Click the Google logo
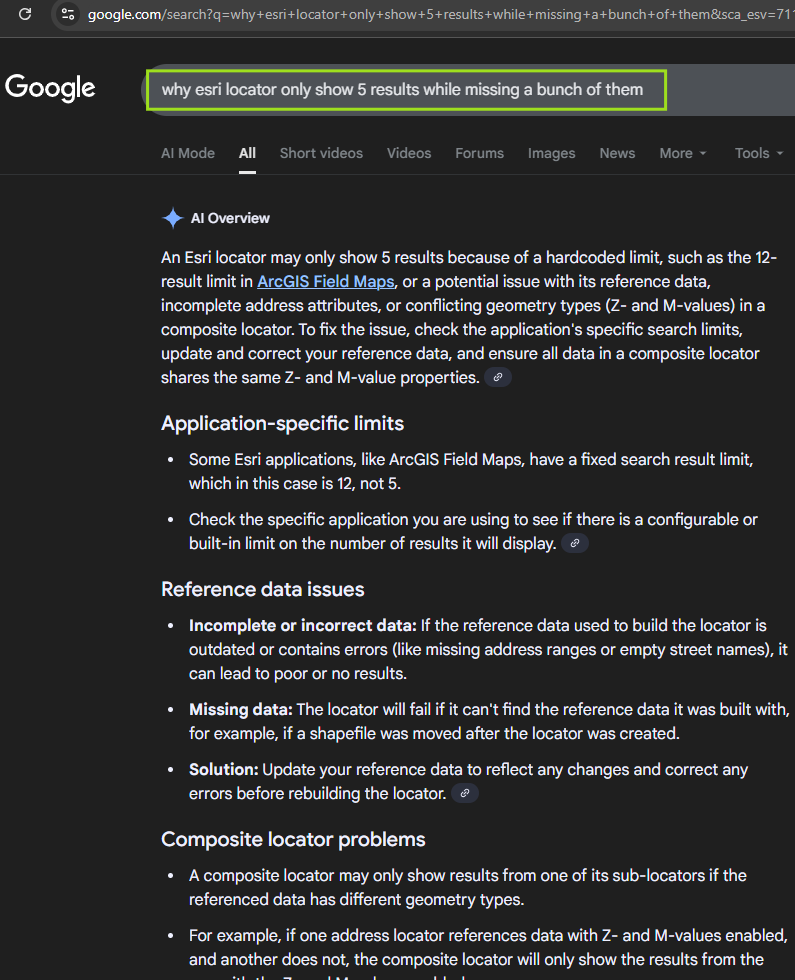 point(50,88)
